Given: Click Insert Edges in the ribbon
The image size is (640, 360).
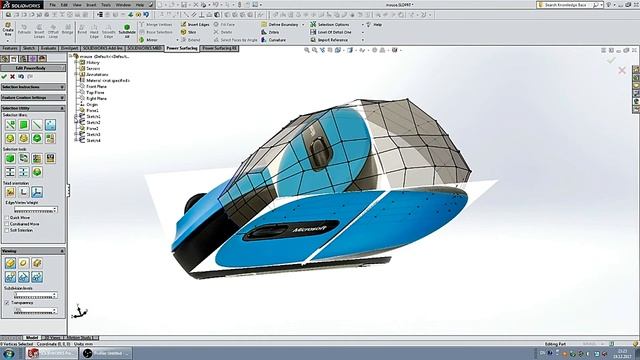Looking at the screenshot, I should tap(195, 24).
